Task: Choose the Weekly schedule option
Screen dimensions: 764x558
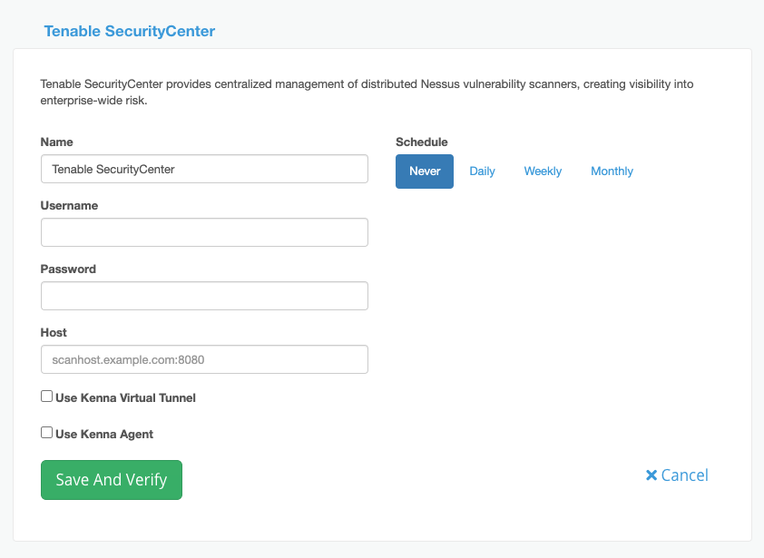Action: 543,172
